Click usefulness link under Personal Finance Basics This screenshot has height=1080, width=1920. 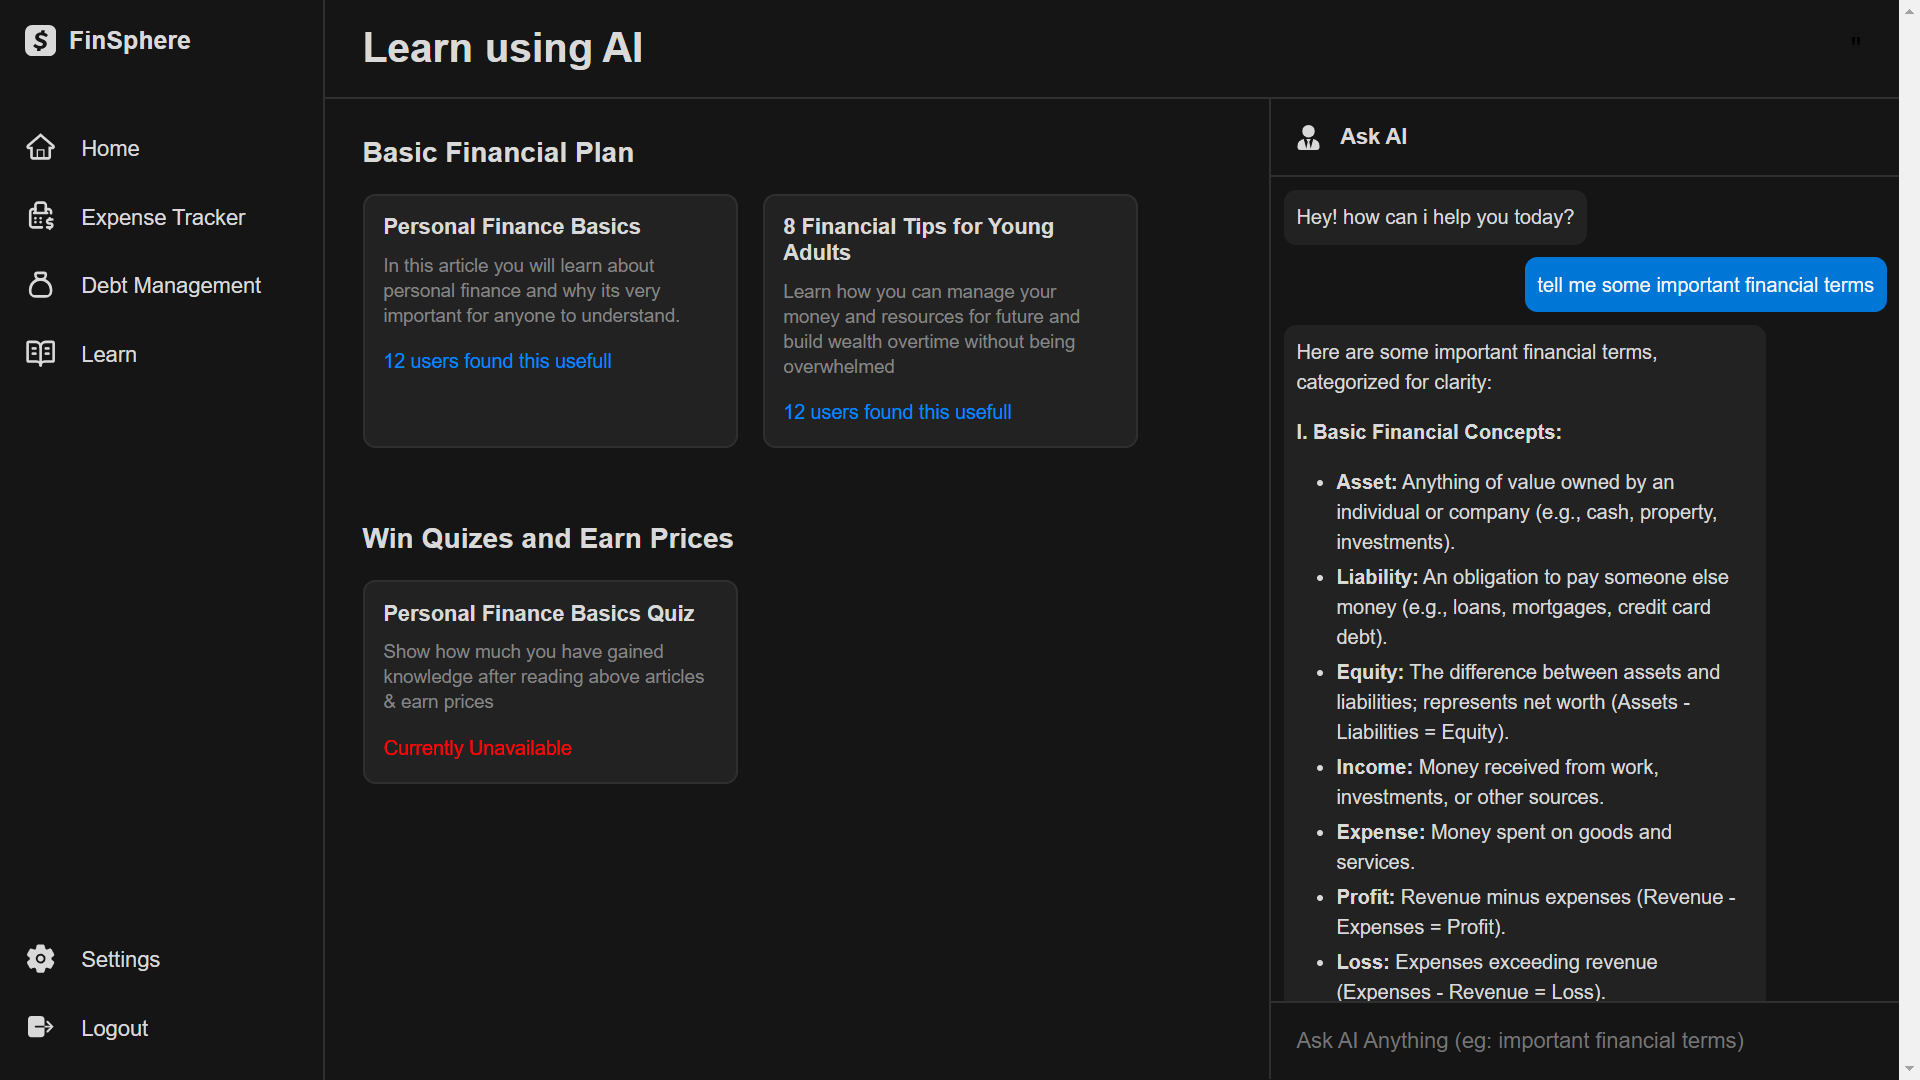coord(497,361)
